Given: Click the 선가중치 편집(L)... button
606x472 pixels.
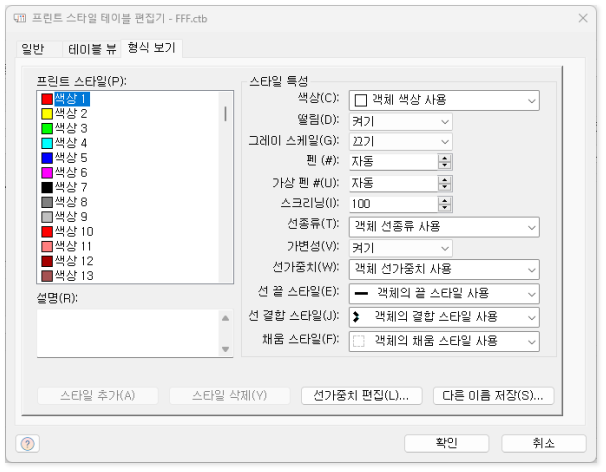Looking at the screenshot, I should coord(361,396).
